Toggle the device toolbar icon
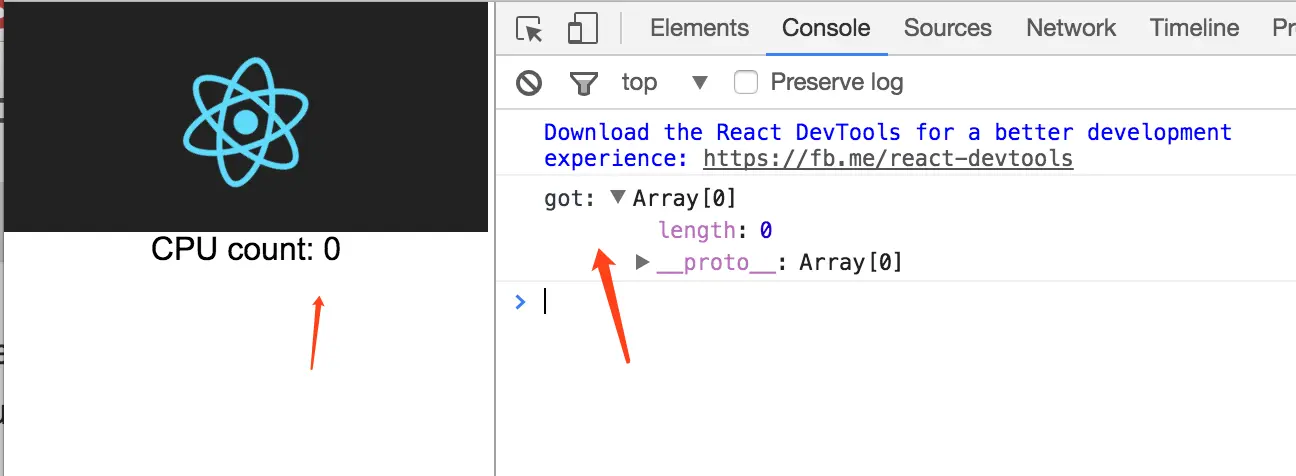 582,29
